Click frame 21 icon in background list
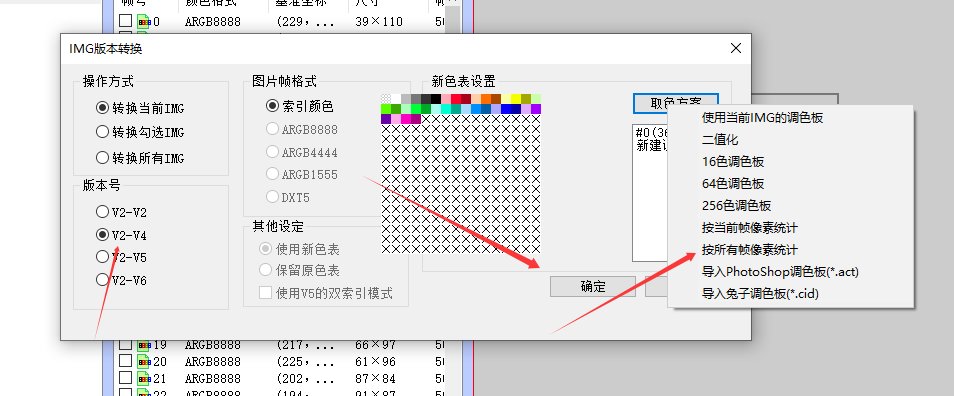This screenshot has width=954, height=396. click(144, 378)
